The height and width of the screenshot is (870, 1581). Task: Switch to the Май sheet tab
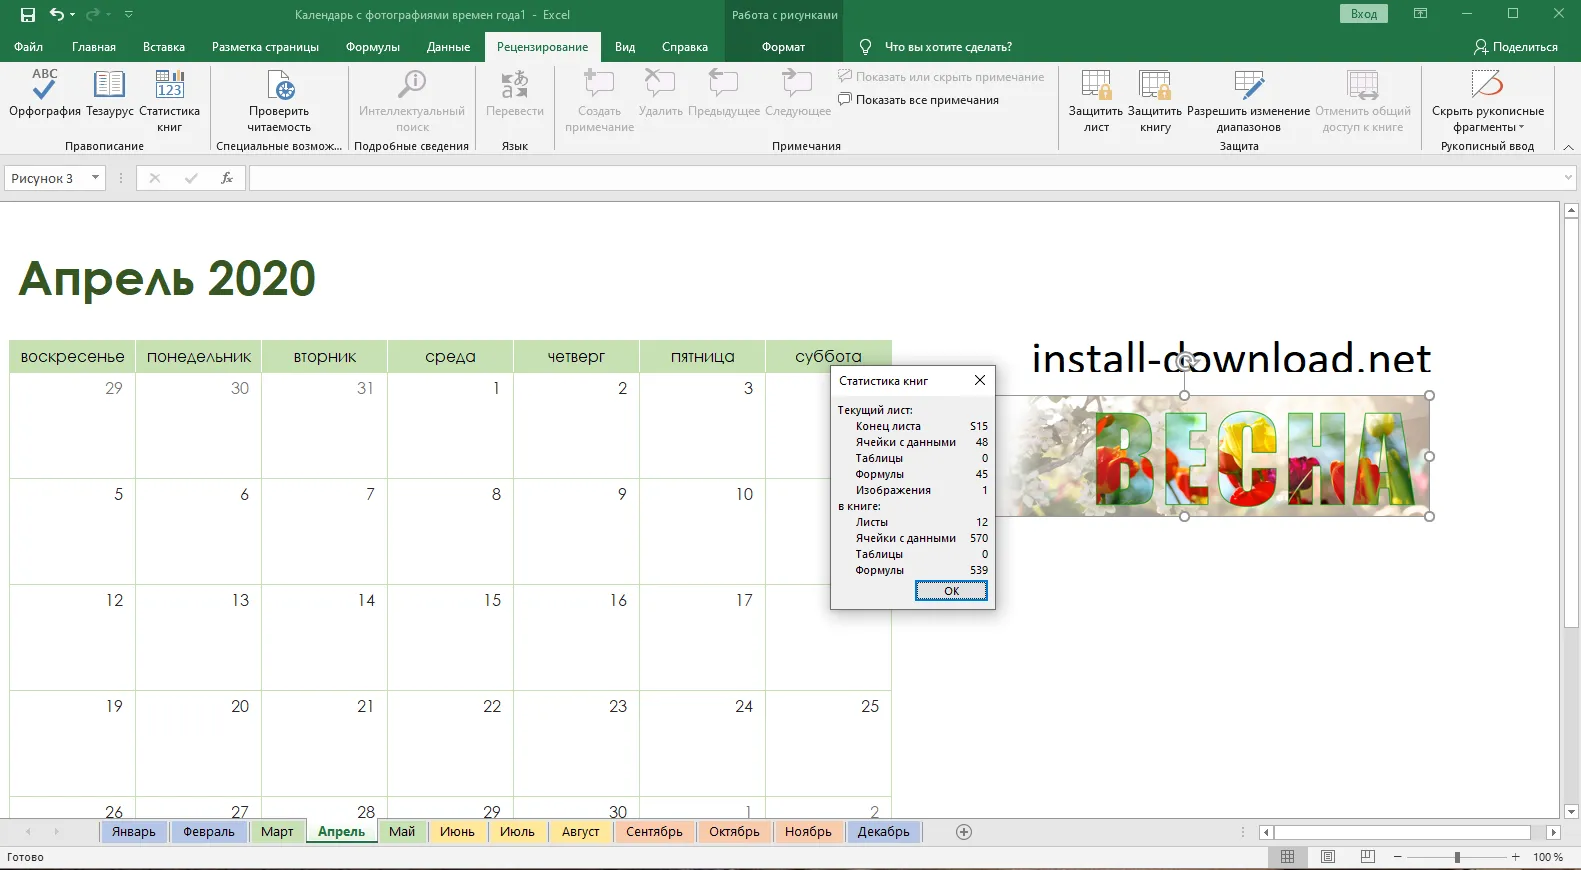pyautogui.click(x=402, y=832)
